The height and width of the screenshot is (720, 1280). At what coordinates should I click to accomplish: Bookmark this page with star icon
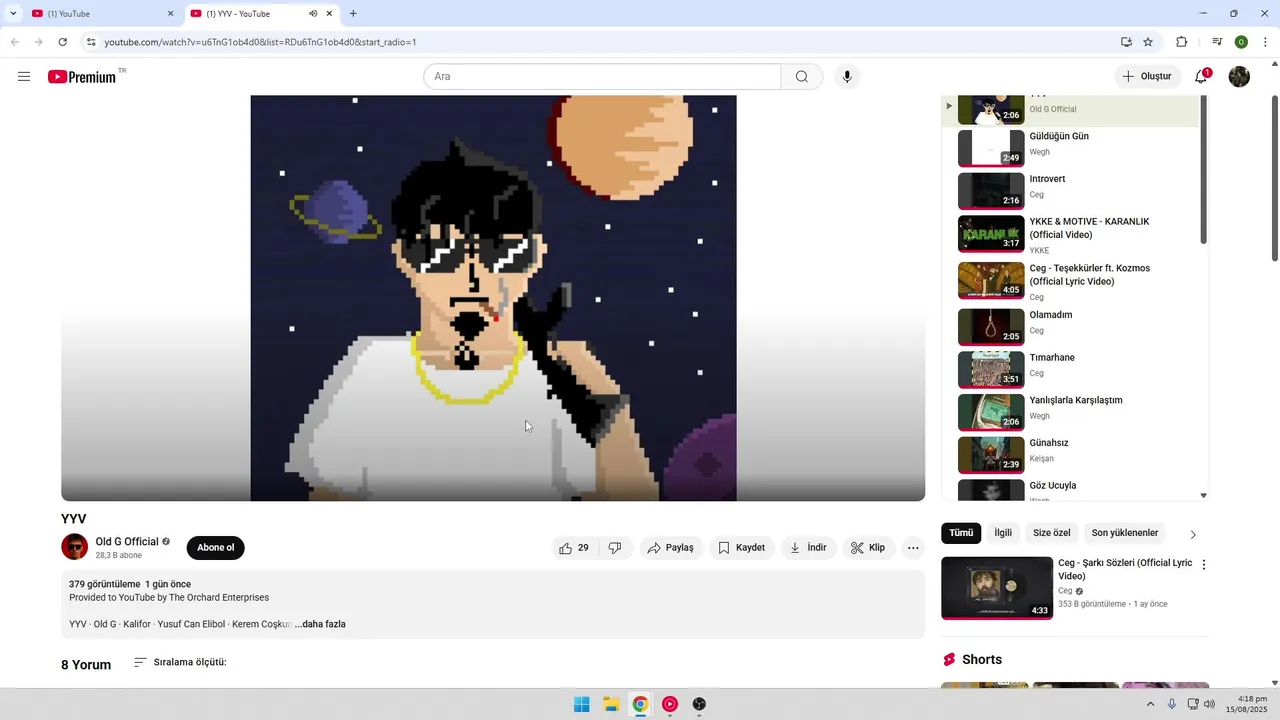tap(1148, 42)
